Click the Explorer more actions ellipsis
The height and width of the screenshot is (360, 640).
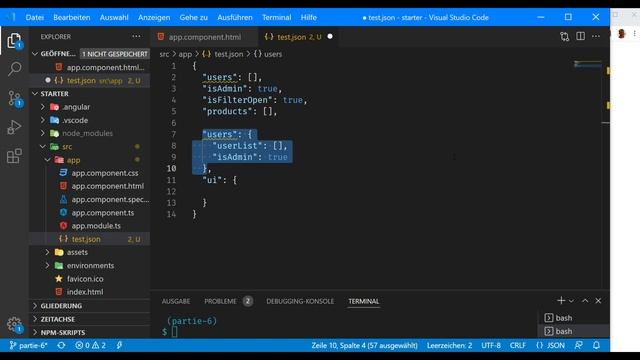click(136, 37)
